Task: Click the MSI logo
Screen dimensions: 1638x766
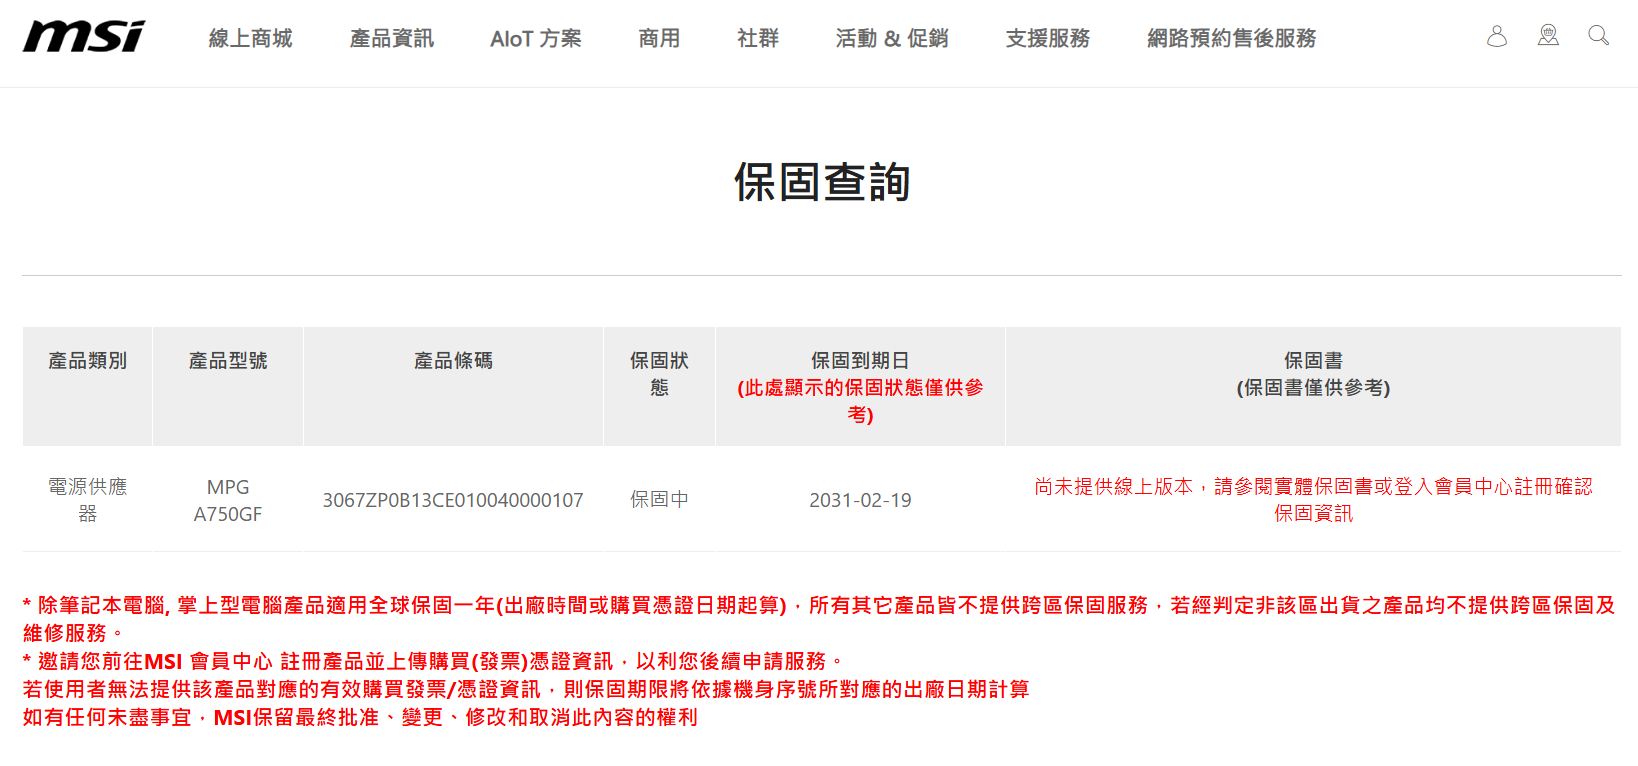Action: [x=84, y=37]
